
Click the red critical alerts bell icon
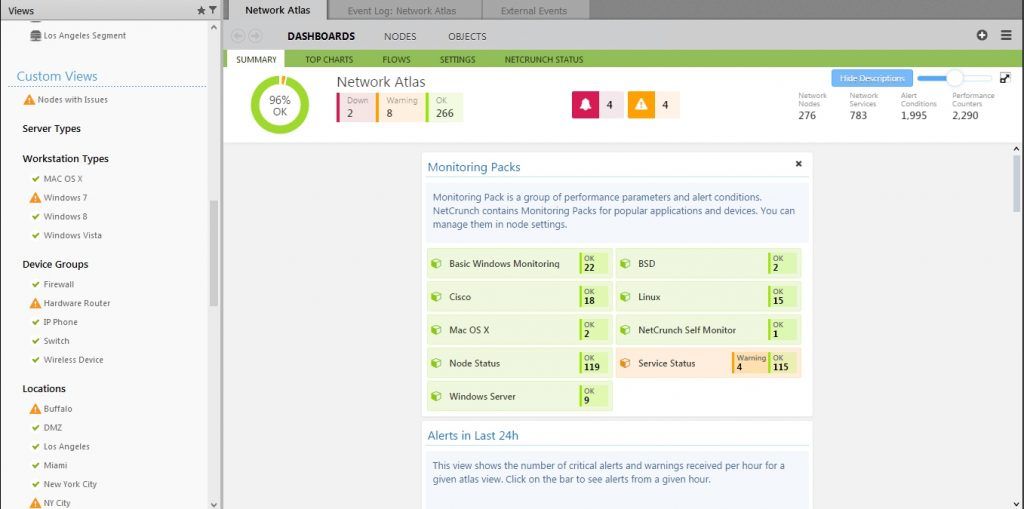(586, 105)
